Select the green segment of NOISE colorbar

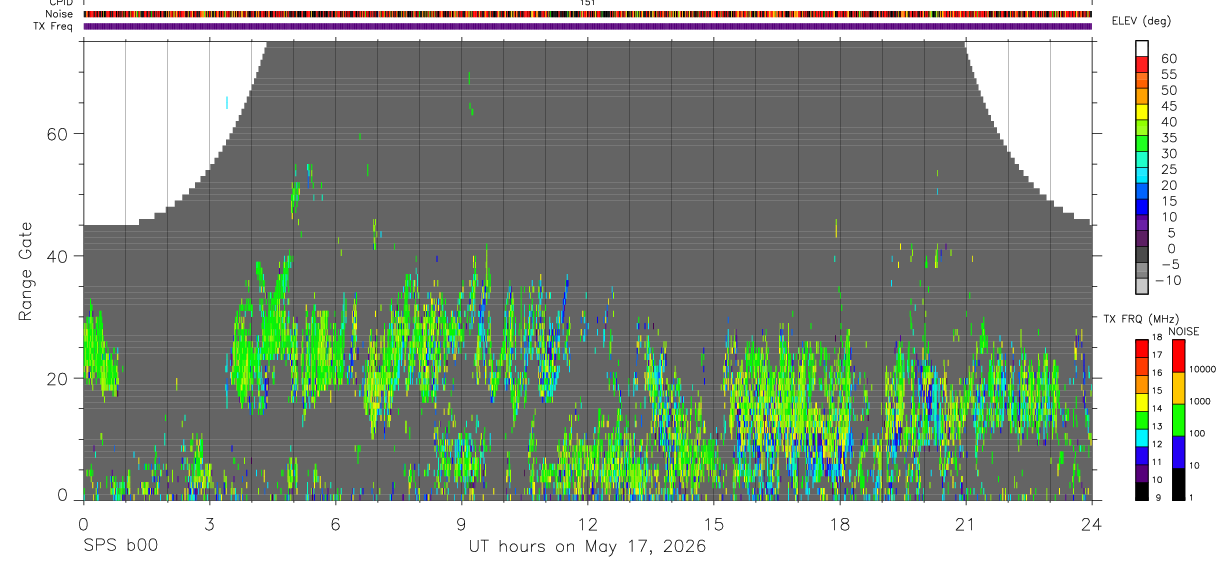pos(1178,420)
